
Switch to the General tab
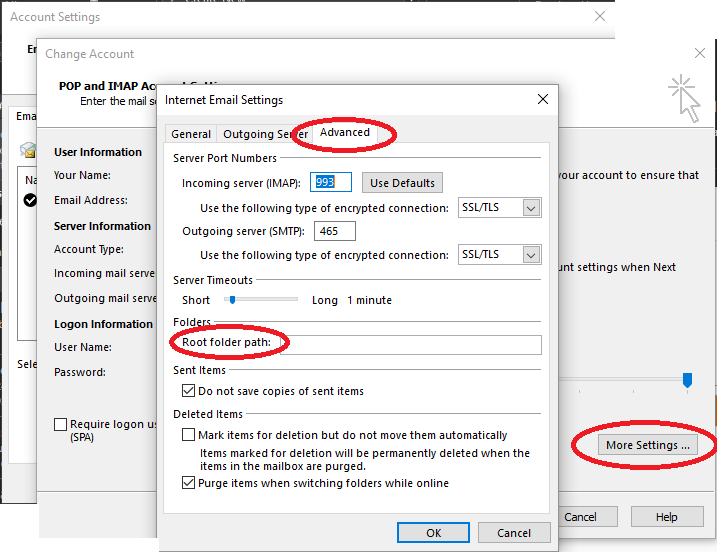pyautogui.click(x=191, y=134)
